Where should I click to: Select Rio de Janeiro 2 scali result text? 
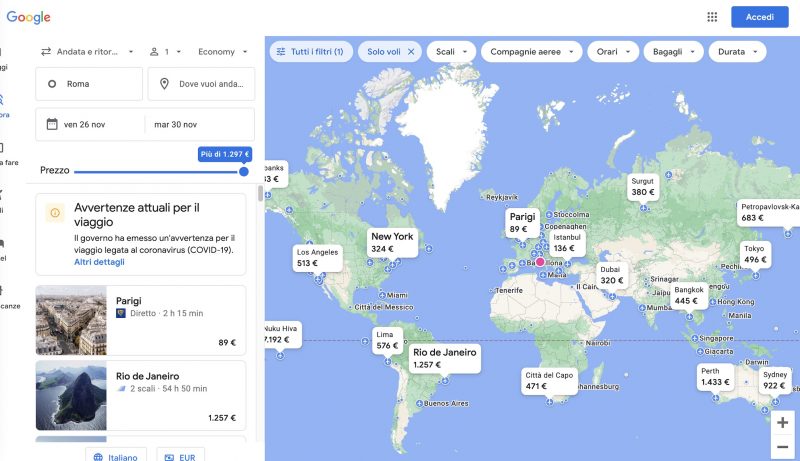tap(168, 389)
